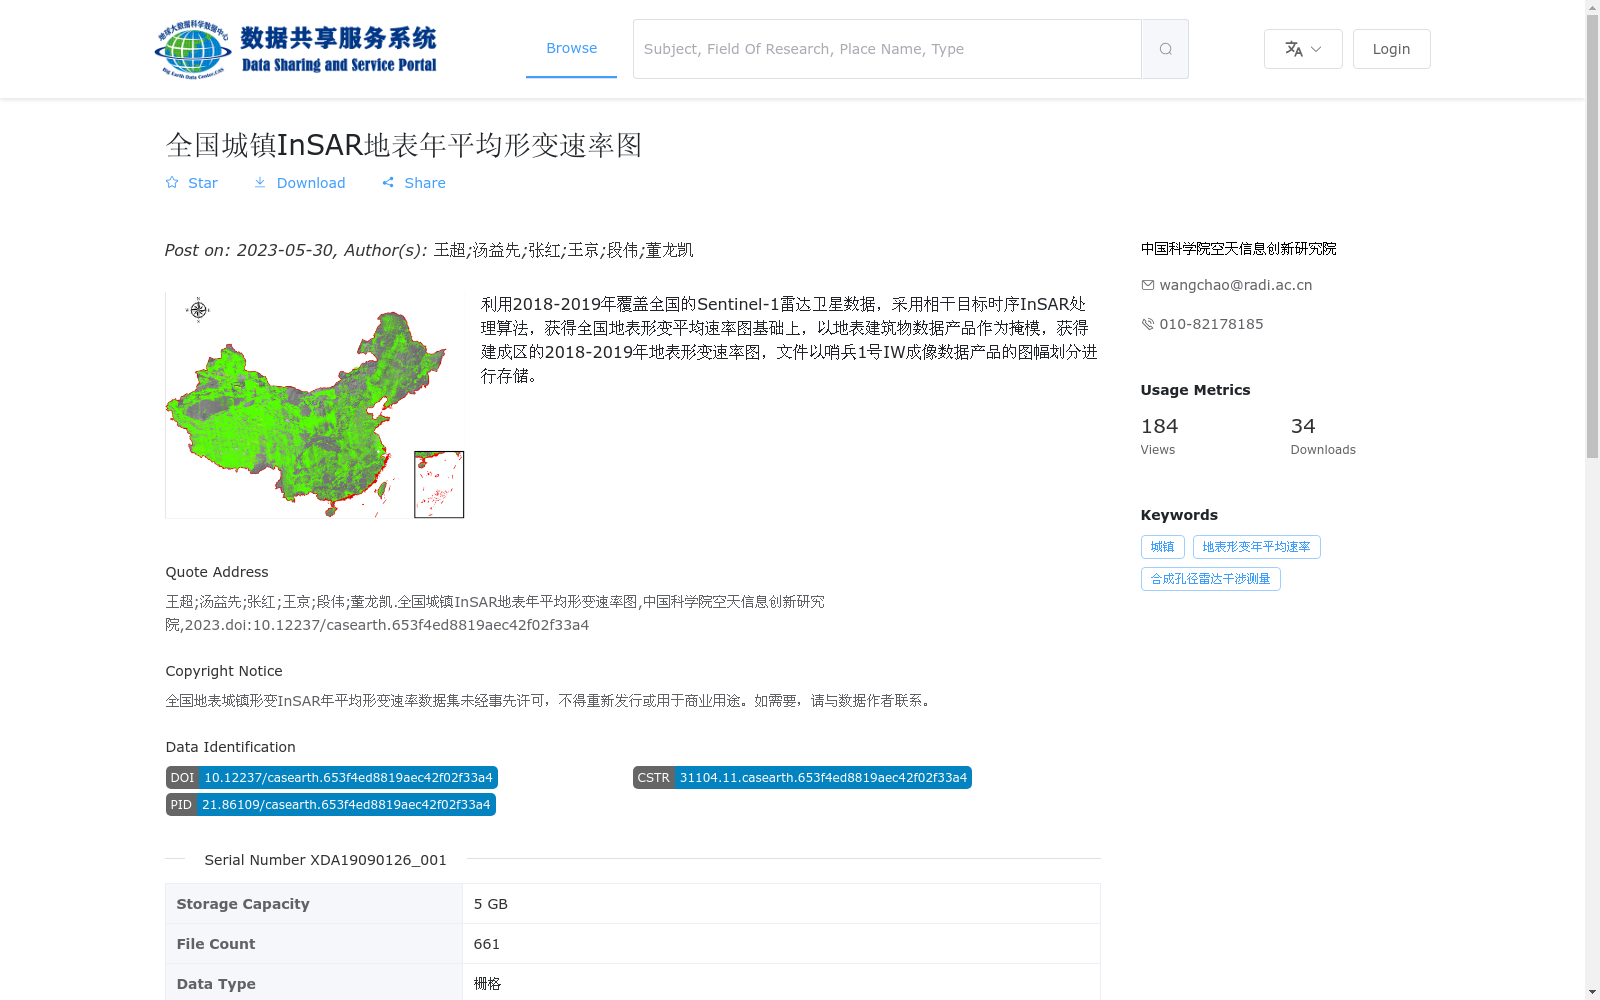Click the File Count value 661

point(487,944)
